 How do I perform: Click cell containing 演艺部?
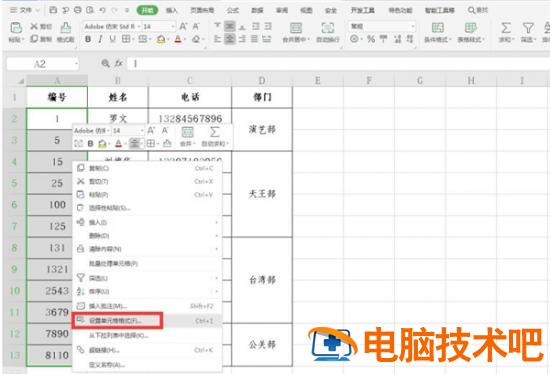pos(262,129)
